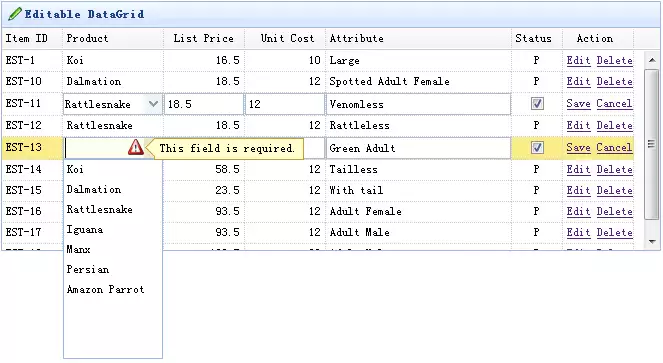663x363 pixels.
Task: Click the List Price field showing 18.5 in EST-11
Action: click(x=204, y=104)
